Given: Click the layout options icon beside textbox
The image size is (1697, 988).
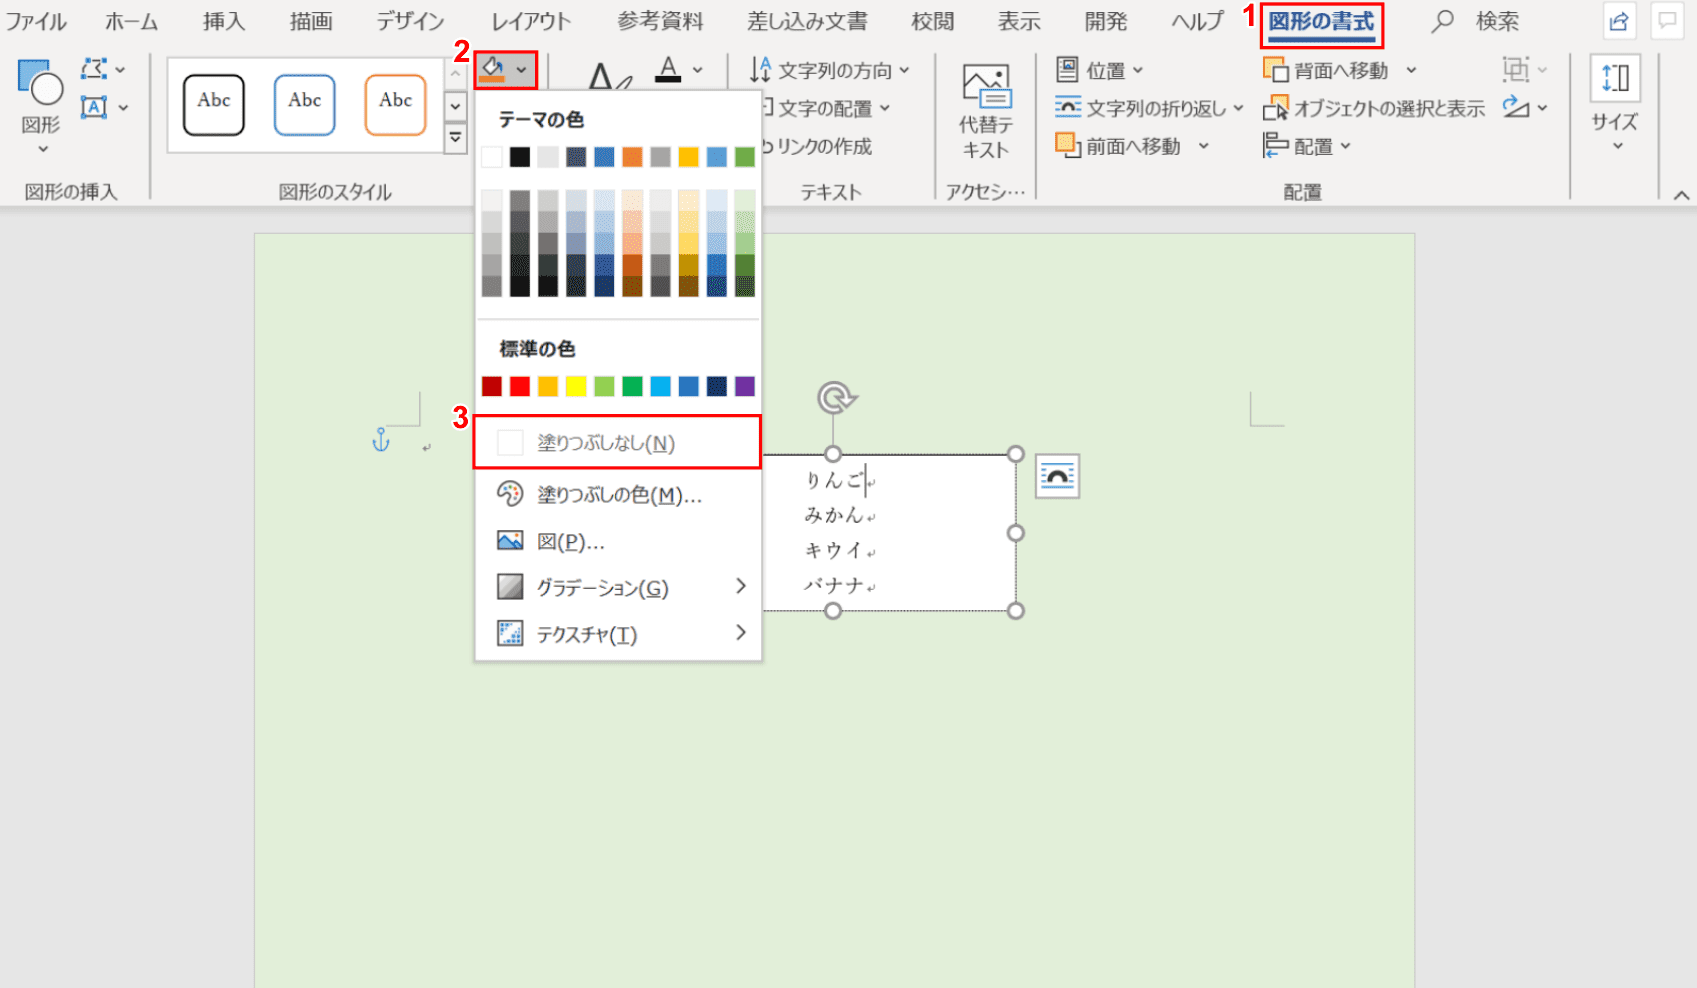Looking at the screenshot, I should point(1057,476).
